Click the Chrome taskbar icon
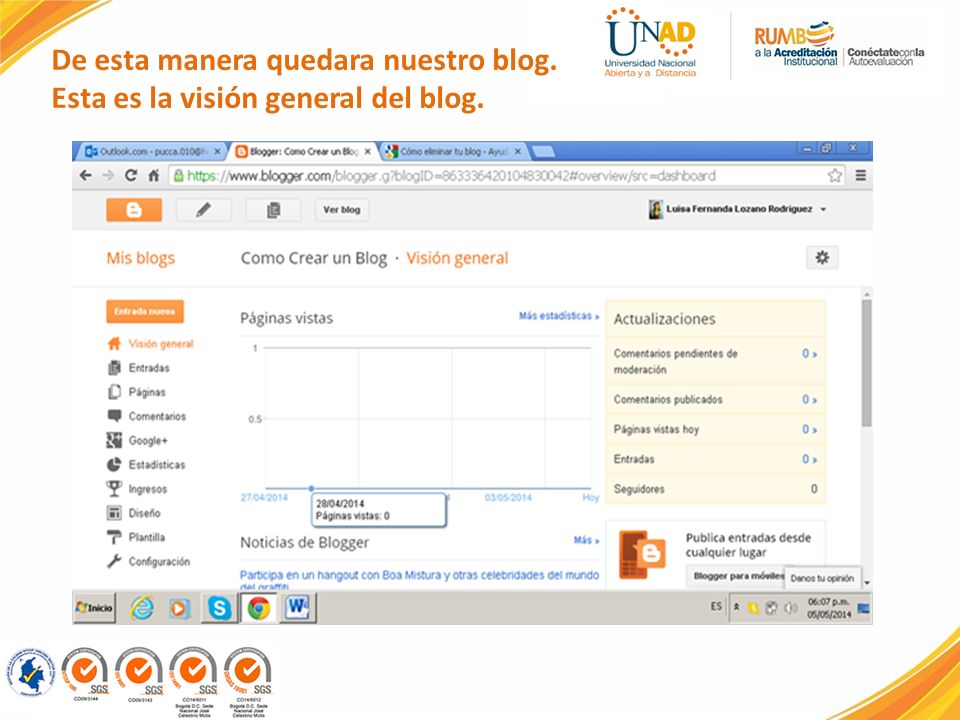Image resolution: width=960 pixels, height=720 pixels. (258, 609)
